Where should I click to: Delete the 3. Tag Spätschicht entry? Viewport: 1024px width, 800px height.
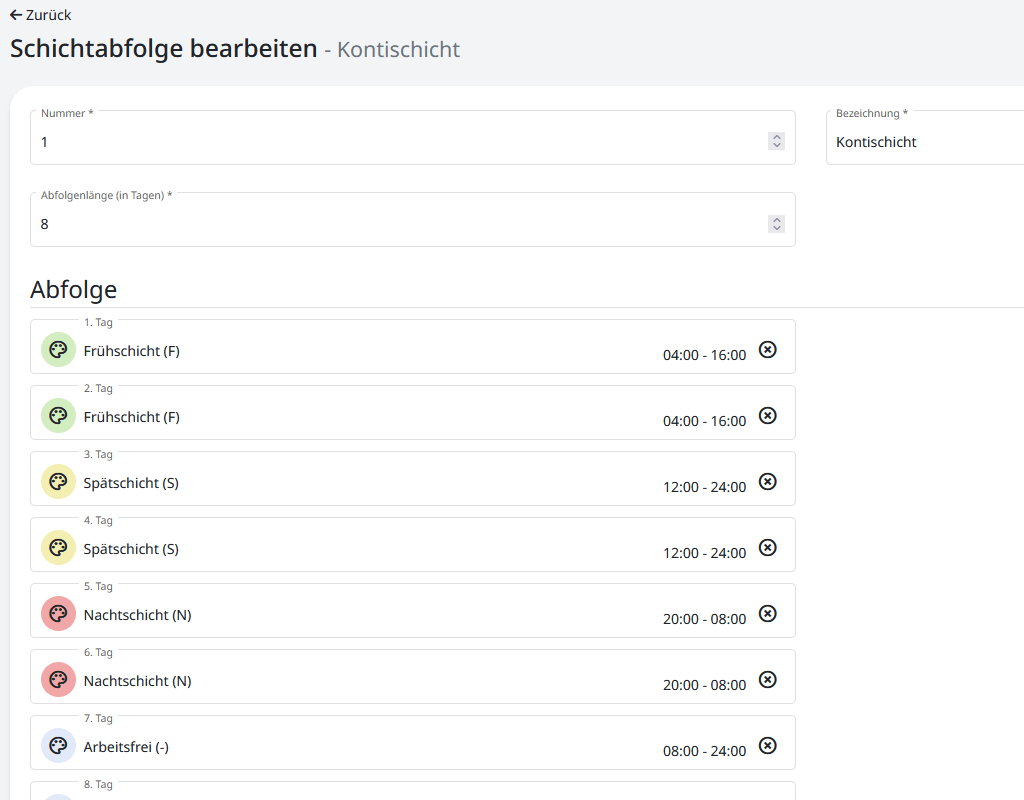pyautogui.click(x=767, y=481)
